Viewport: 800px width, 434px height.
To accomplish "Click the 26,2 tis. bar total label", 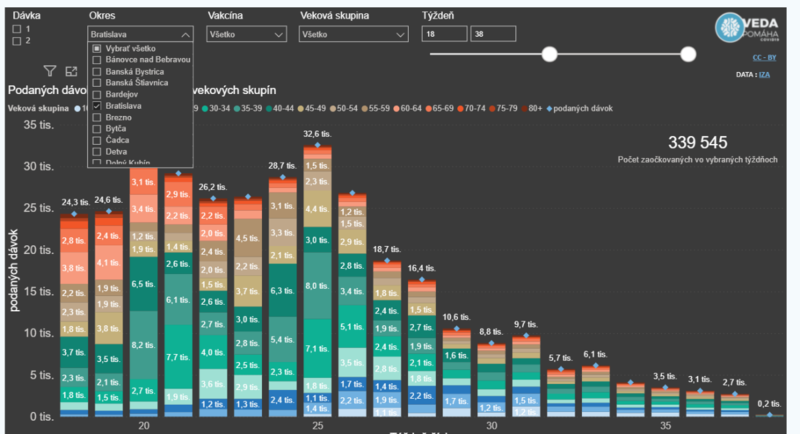I will click(213, 187).
